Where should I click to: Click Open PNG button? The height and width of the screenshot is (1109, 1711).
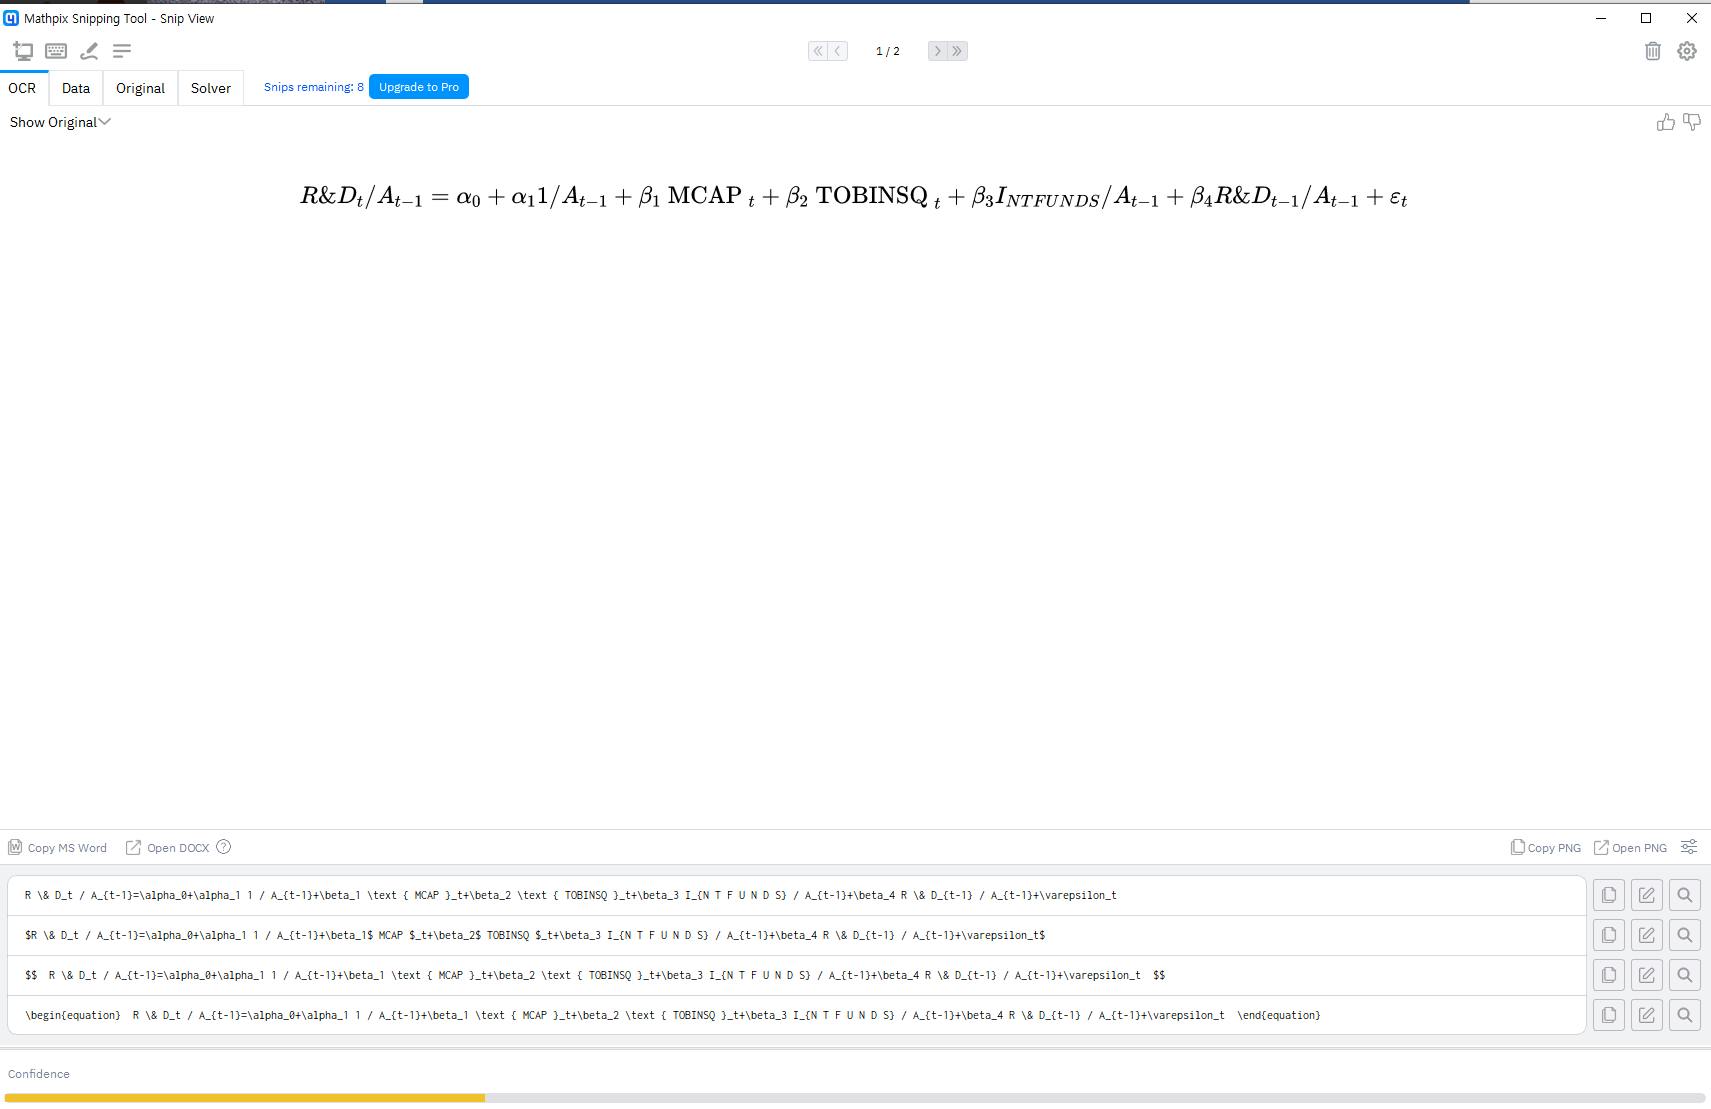click(1630, 847)
